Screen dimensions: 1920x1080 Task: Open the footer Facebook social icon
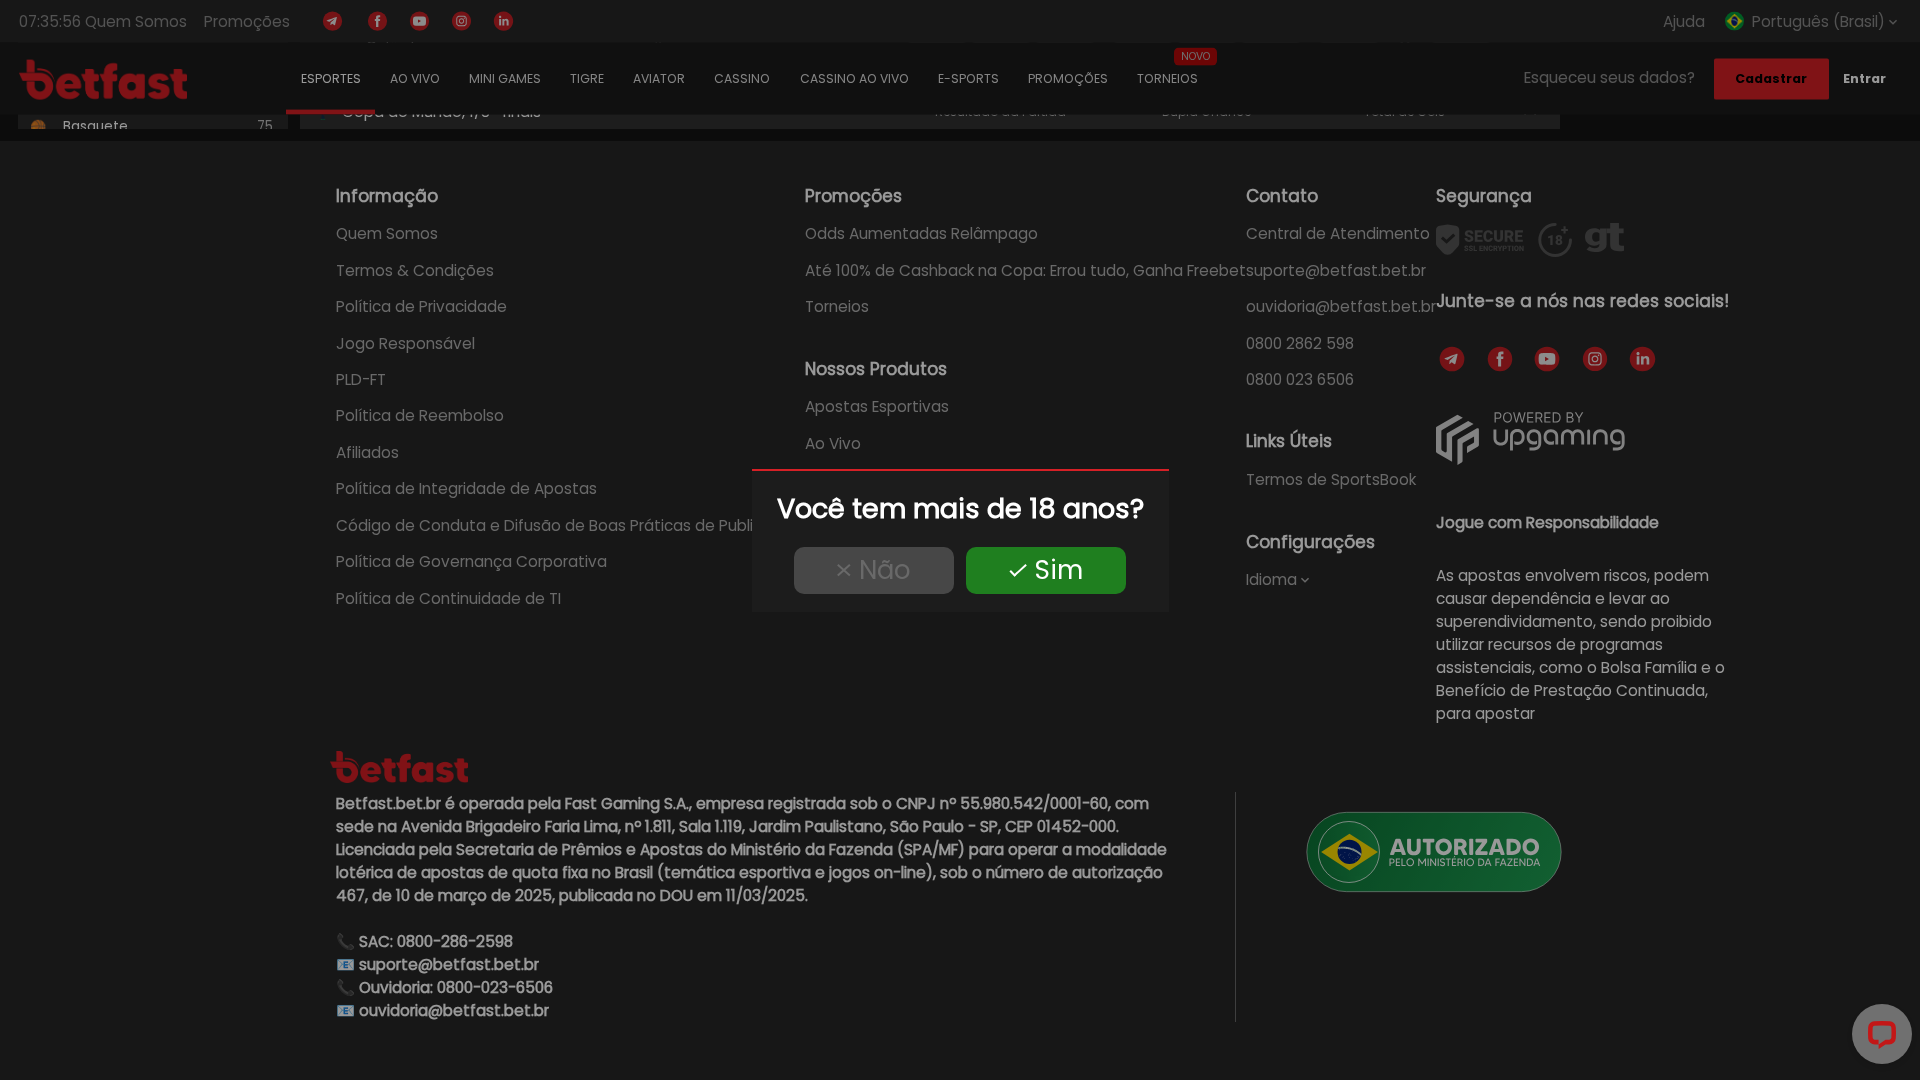1499,359
